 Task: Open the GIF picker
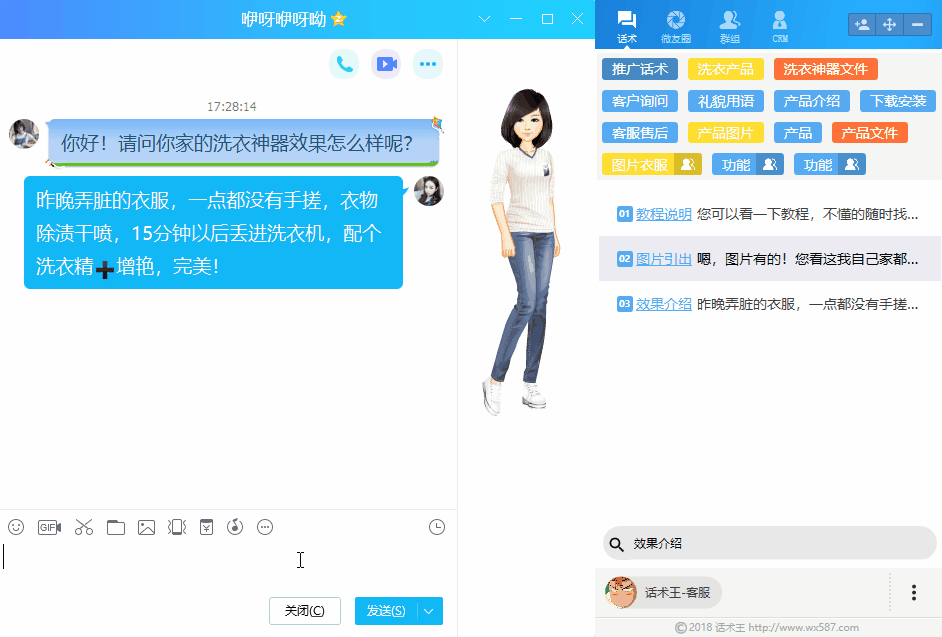pyautogui.click(x=49, y=527)
